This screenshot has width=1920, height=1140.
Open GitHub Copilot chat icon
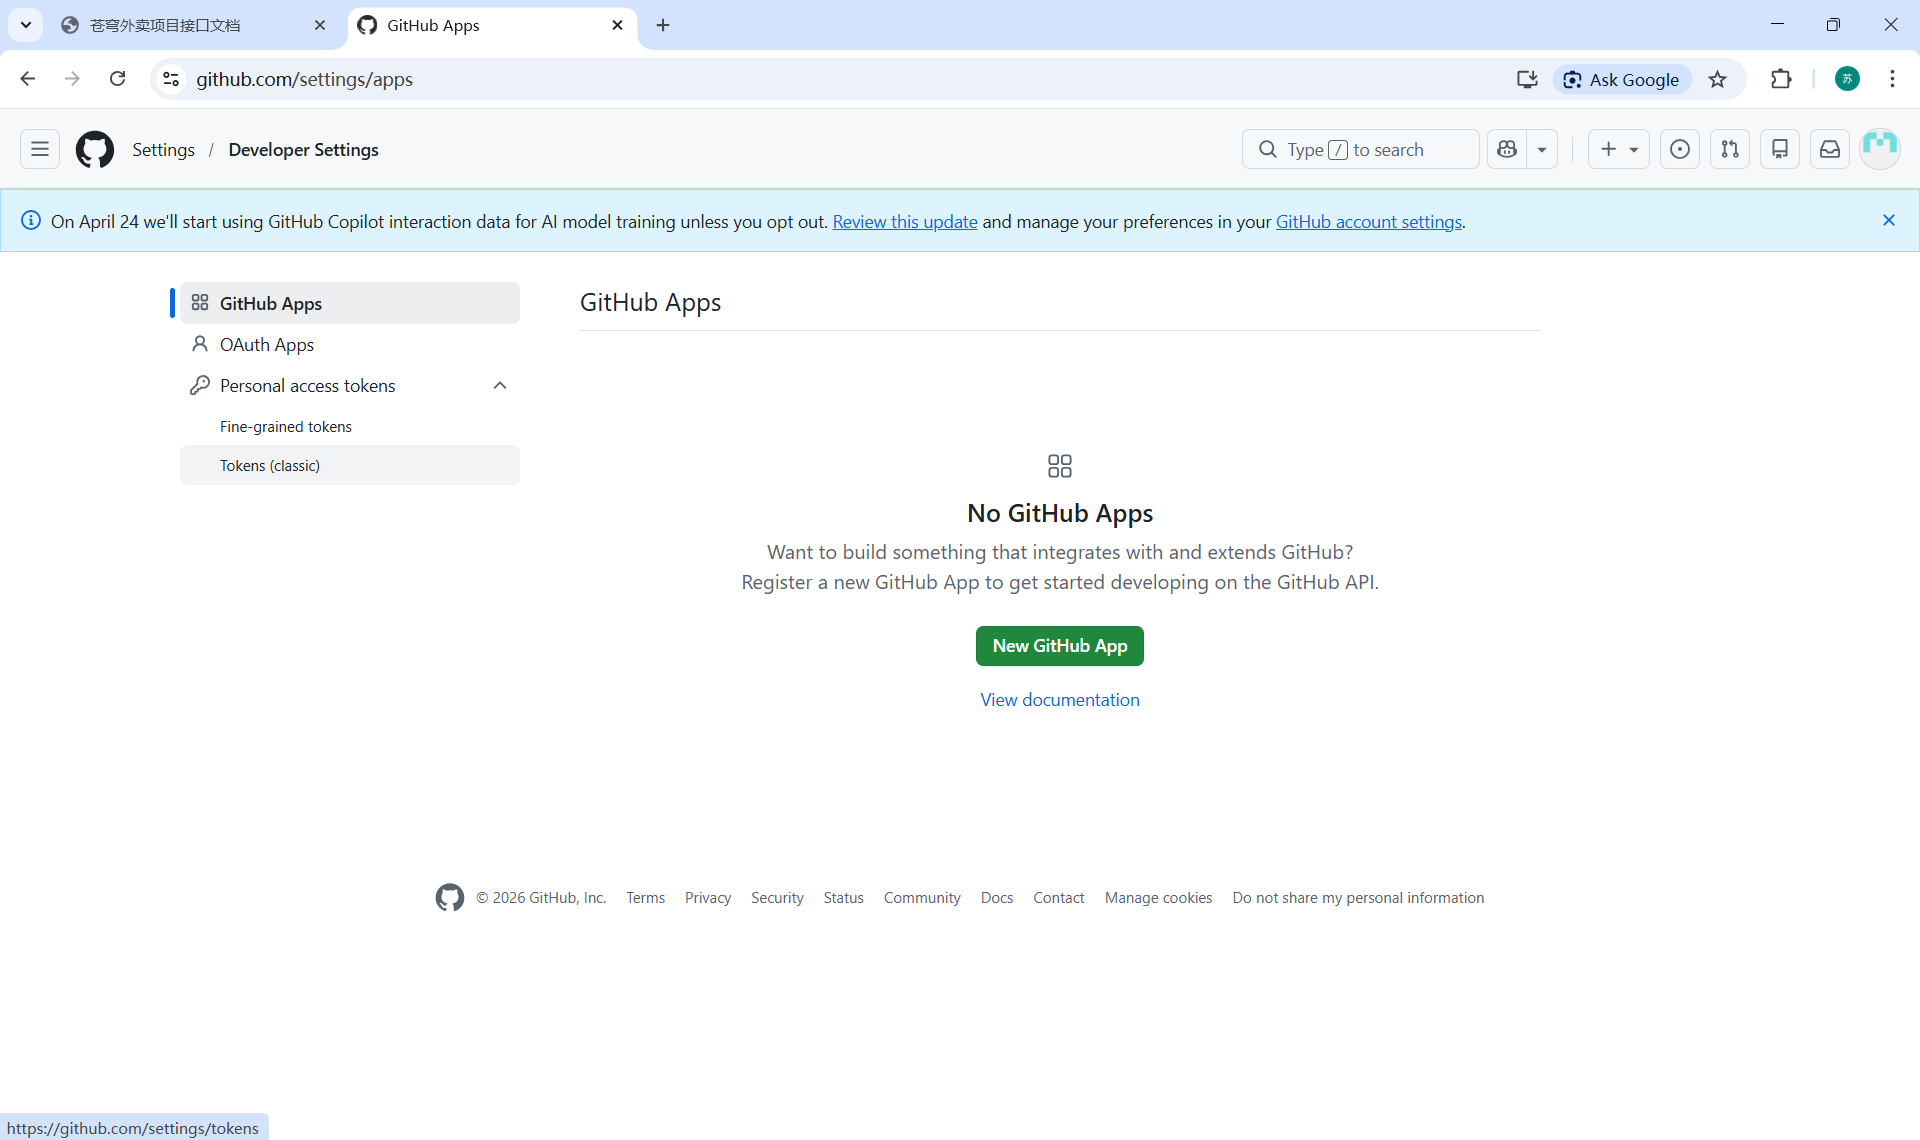1507,149
